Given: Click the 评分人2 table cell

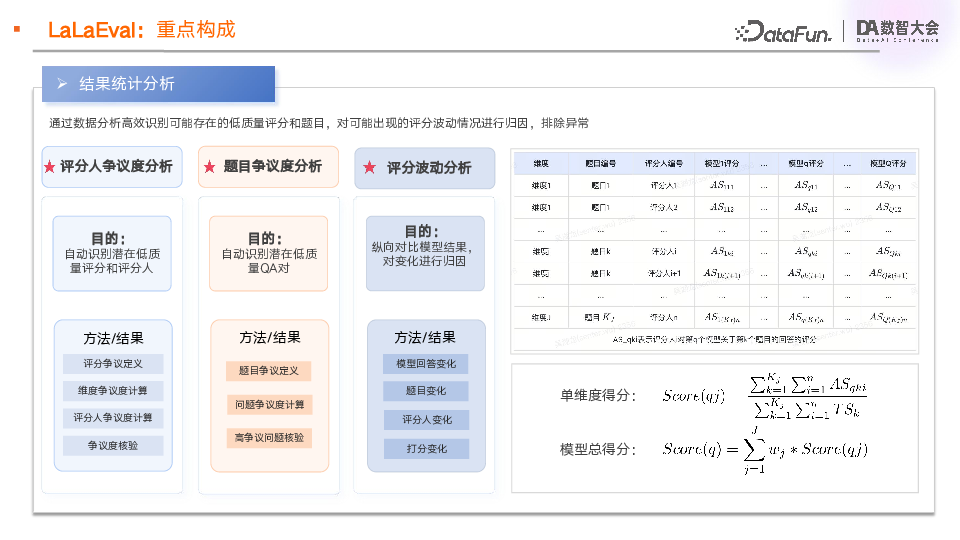Looking at the screenshot, I should (x=664, y=208).
